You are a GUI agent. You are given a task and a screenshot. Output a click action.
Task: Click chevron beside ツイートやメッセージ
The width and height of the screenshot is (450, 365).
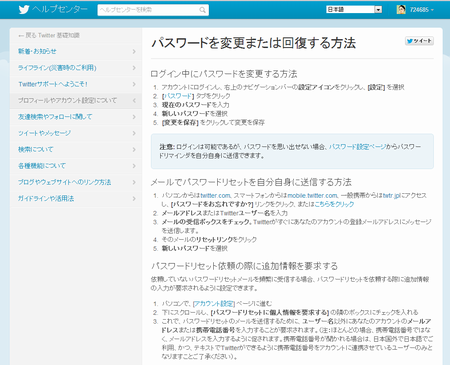(134, 133)
